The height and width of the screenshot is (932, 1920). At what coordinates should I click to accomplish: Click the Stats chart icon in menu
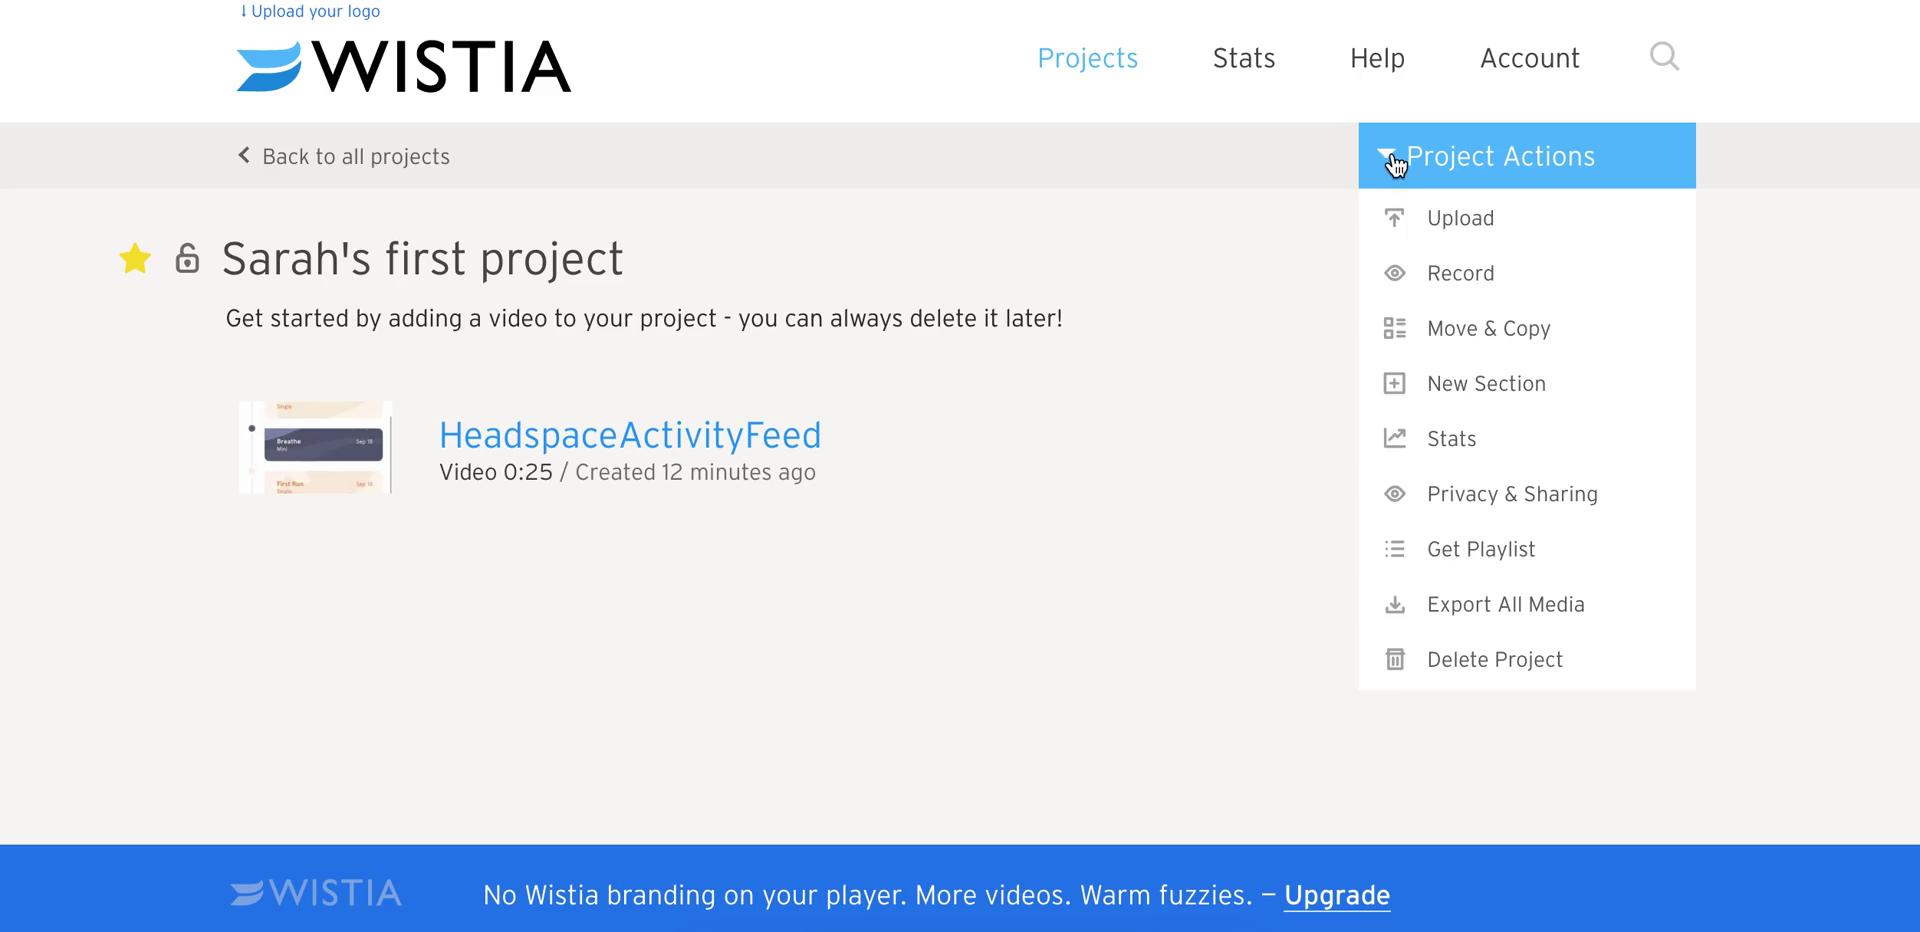point(1394,438)
